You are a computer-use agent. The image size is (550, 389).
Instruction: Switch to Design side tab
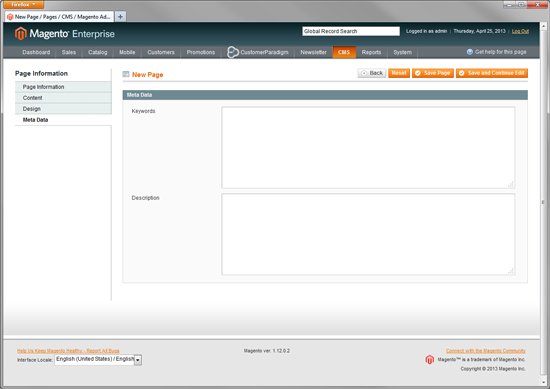click(63, 109)
